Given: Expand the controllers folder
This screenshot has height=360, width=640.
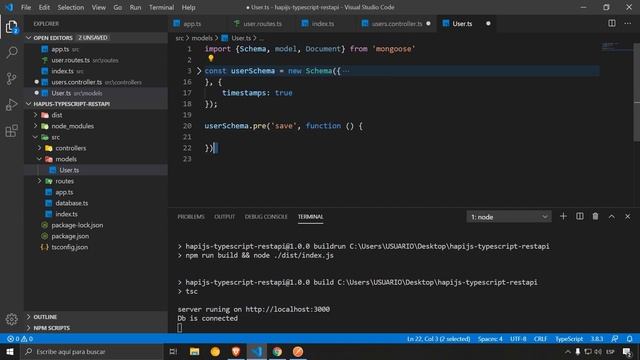Looking at the screenshot, I should (40, 148).
